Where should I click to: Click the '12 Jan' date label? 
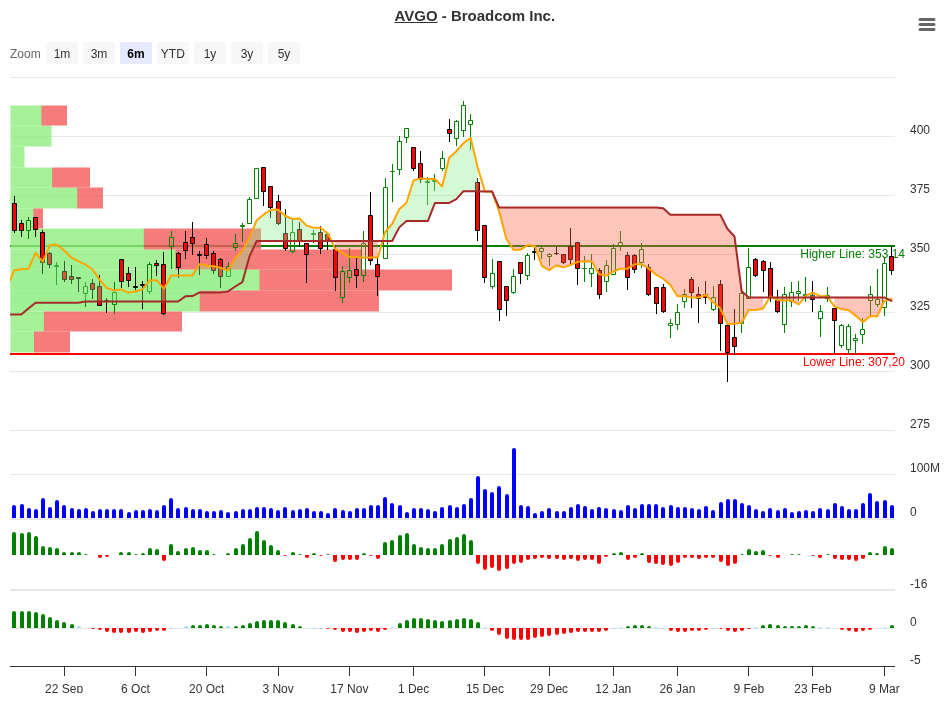613,688
